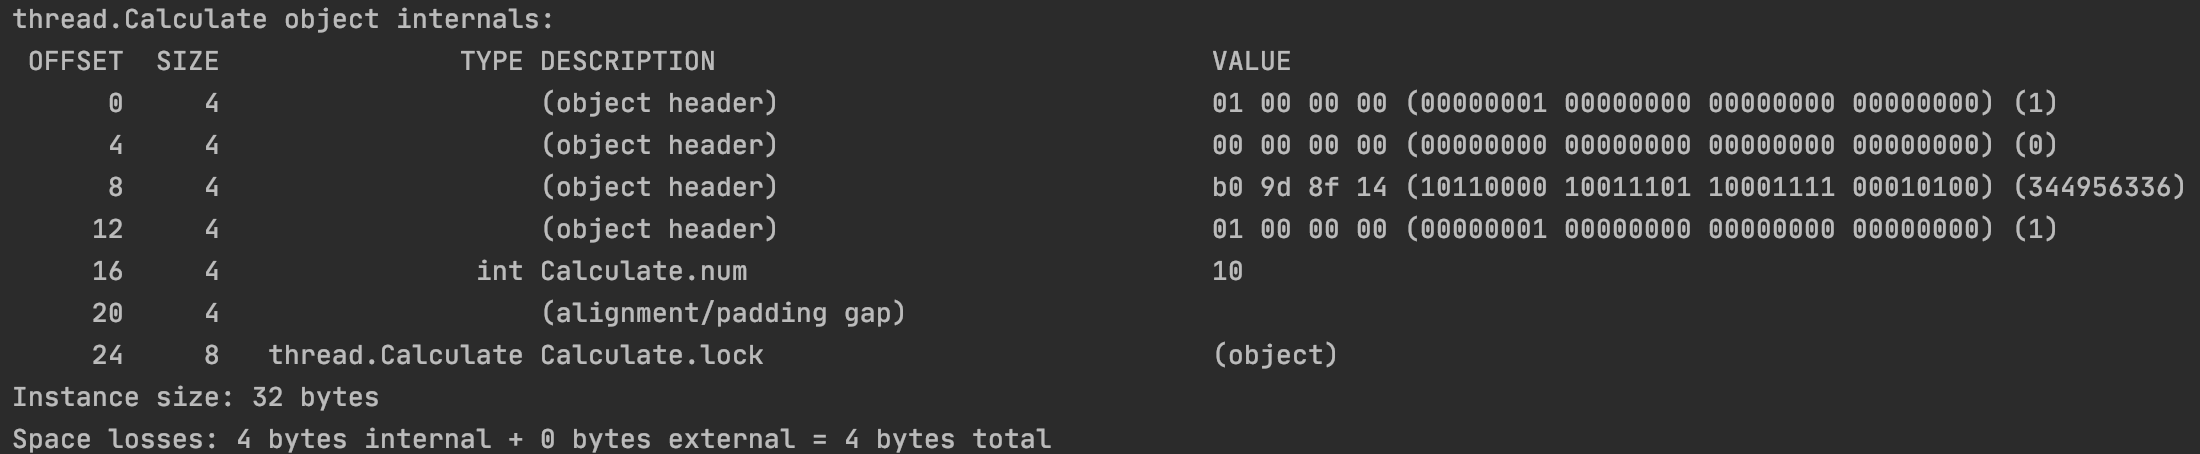2200x454 pixels.
Task: Click the SIZE column header
Action: (187, 61)
